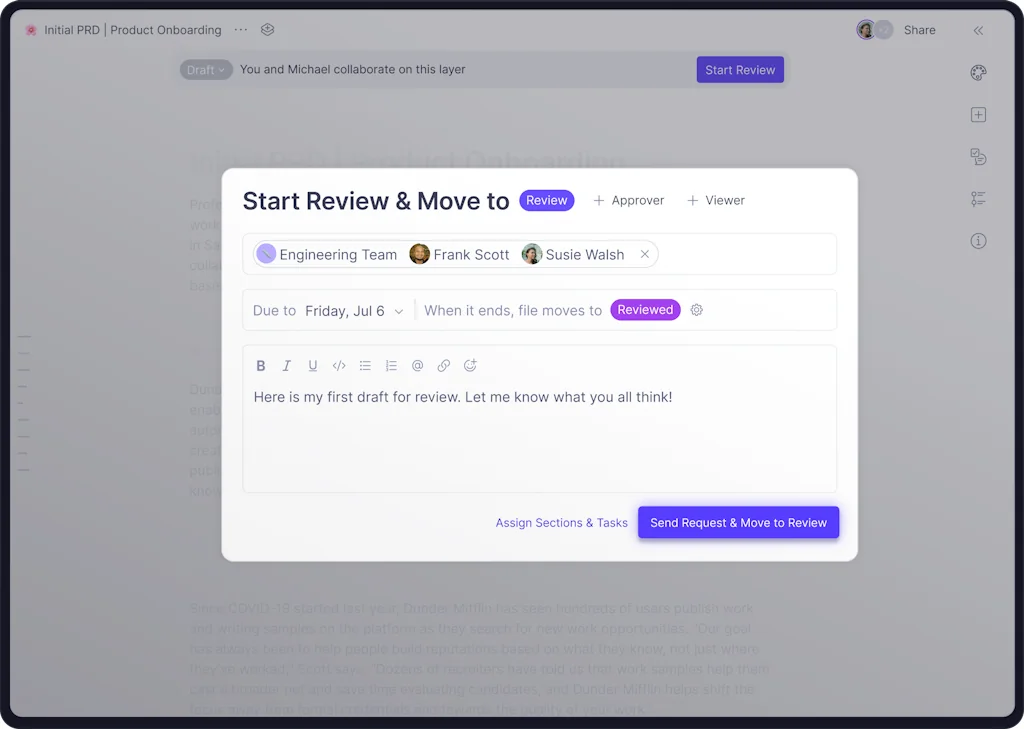Open the three-dot document menu

240,30
